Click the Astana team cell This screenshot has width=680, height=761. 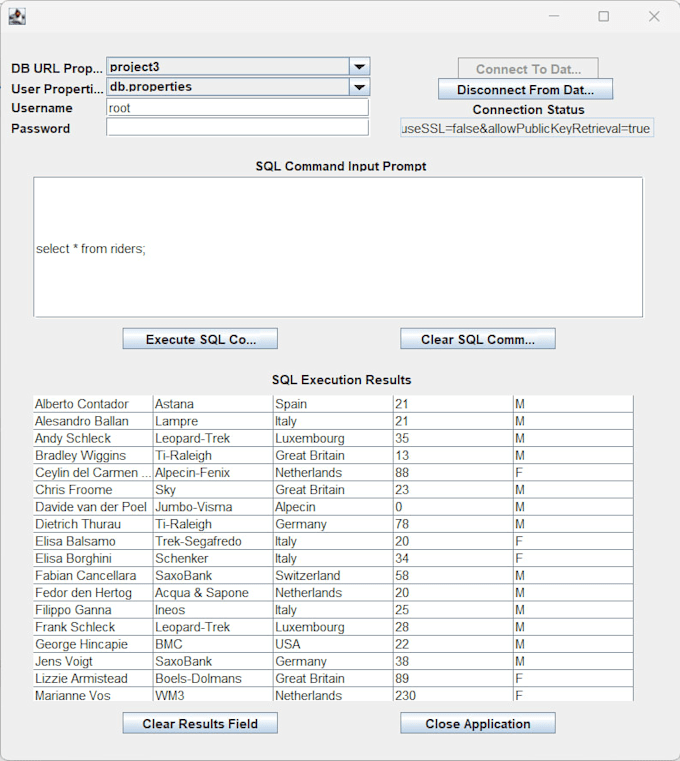click(213, 404)
